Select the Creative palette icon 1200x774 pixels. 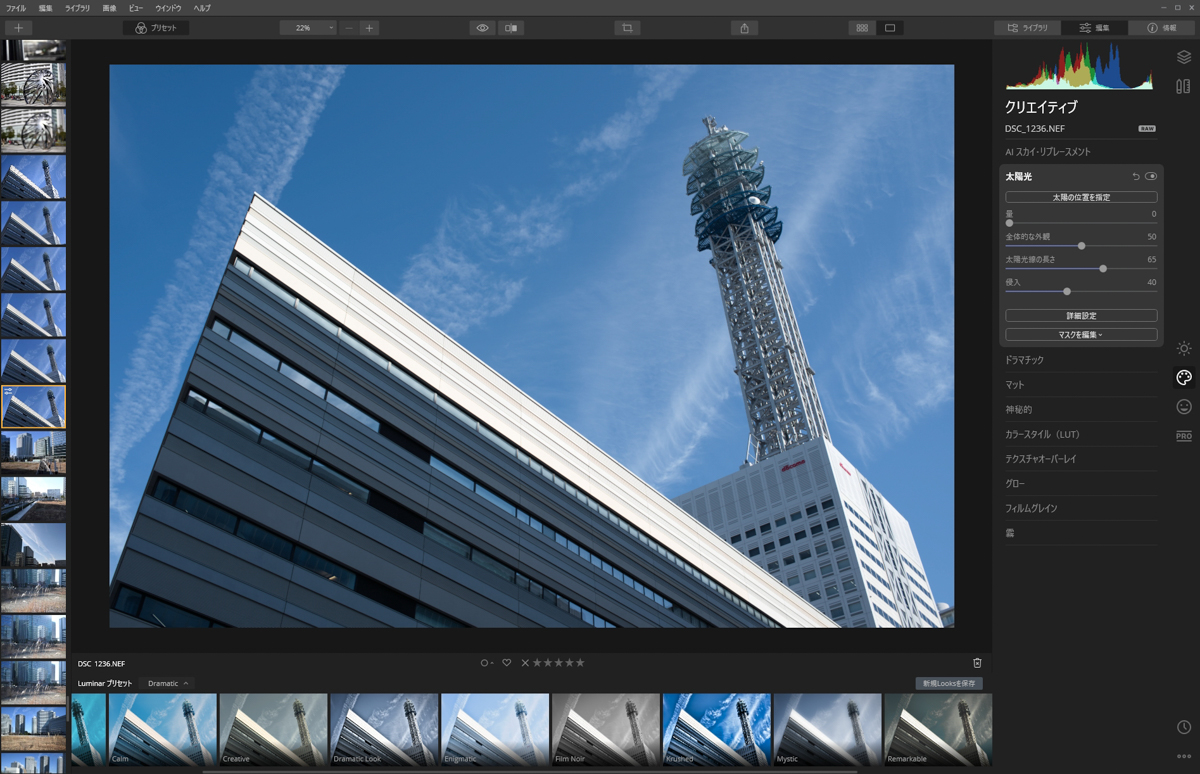tap(1184, 378)
